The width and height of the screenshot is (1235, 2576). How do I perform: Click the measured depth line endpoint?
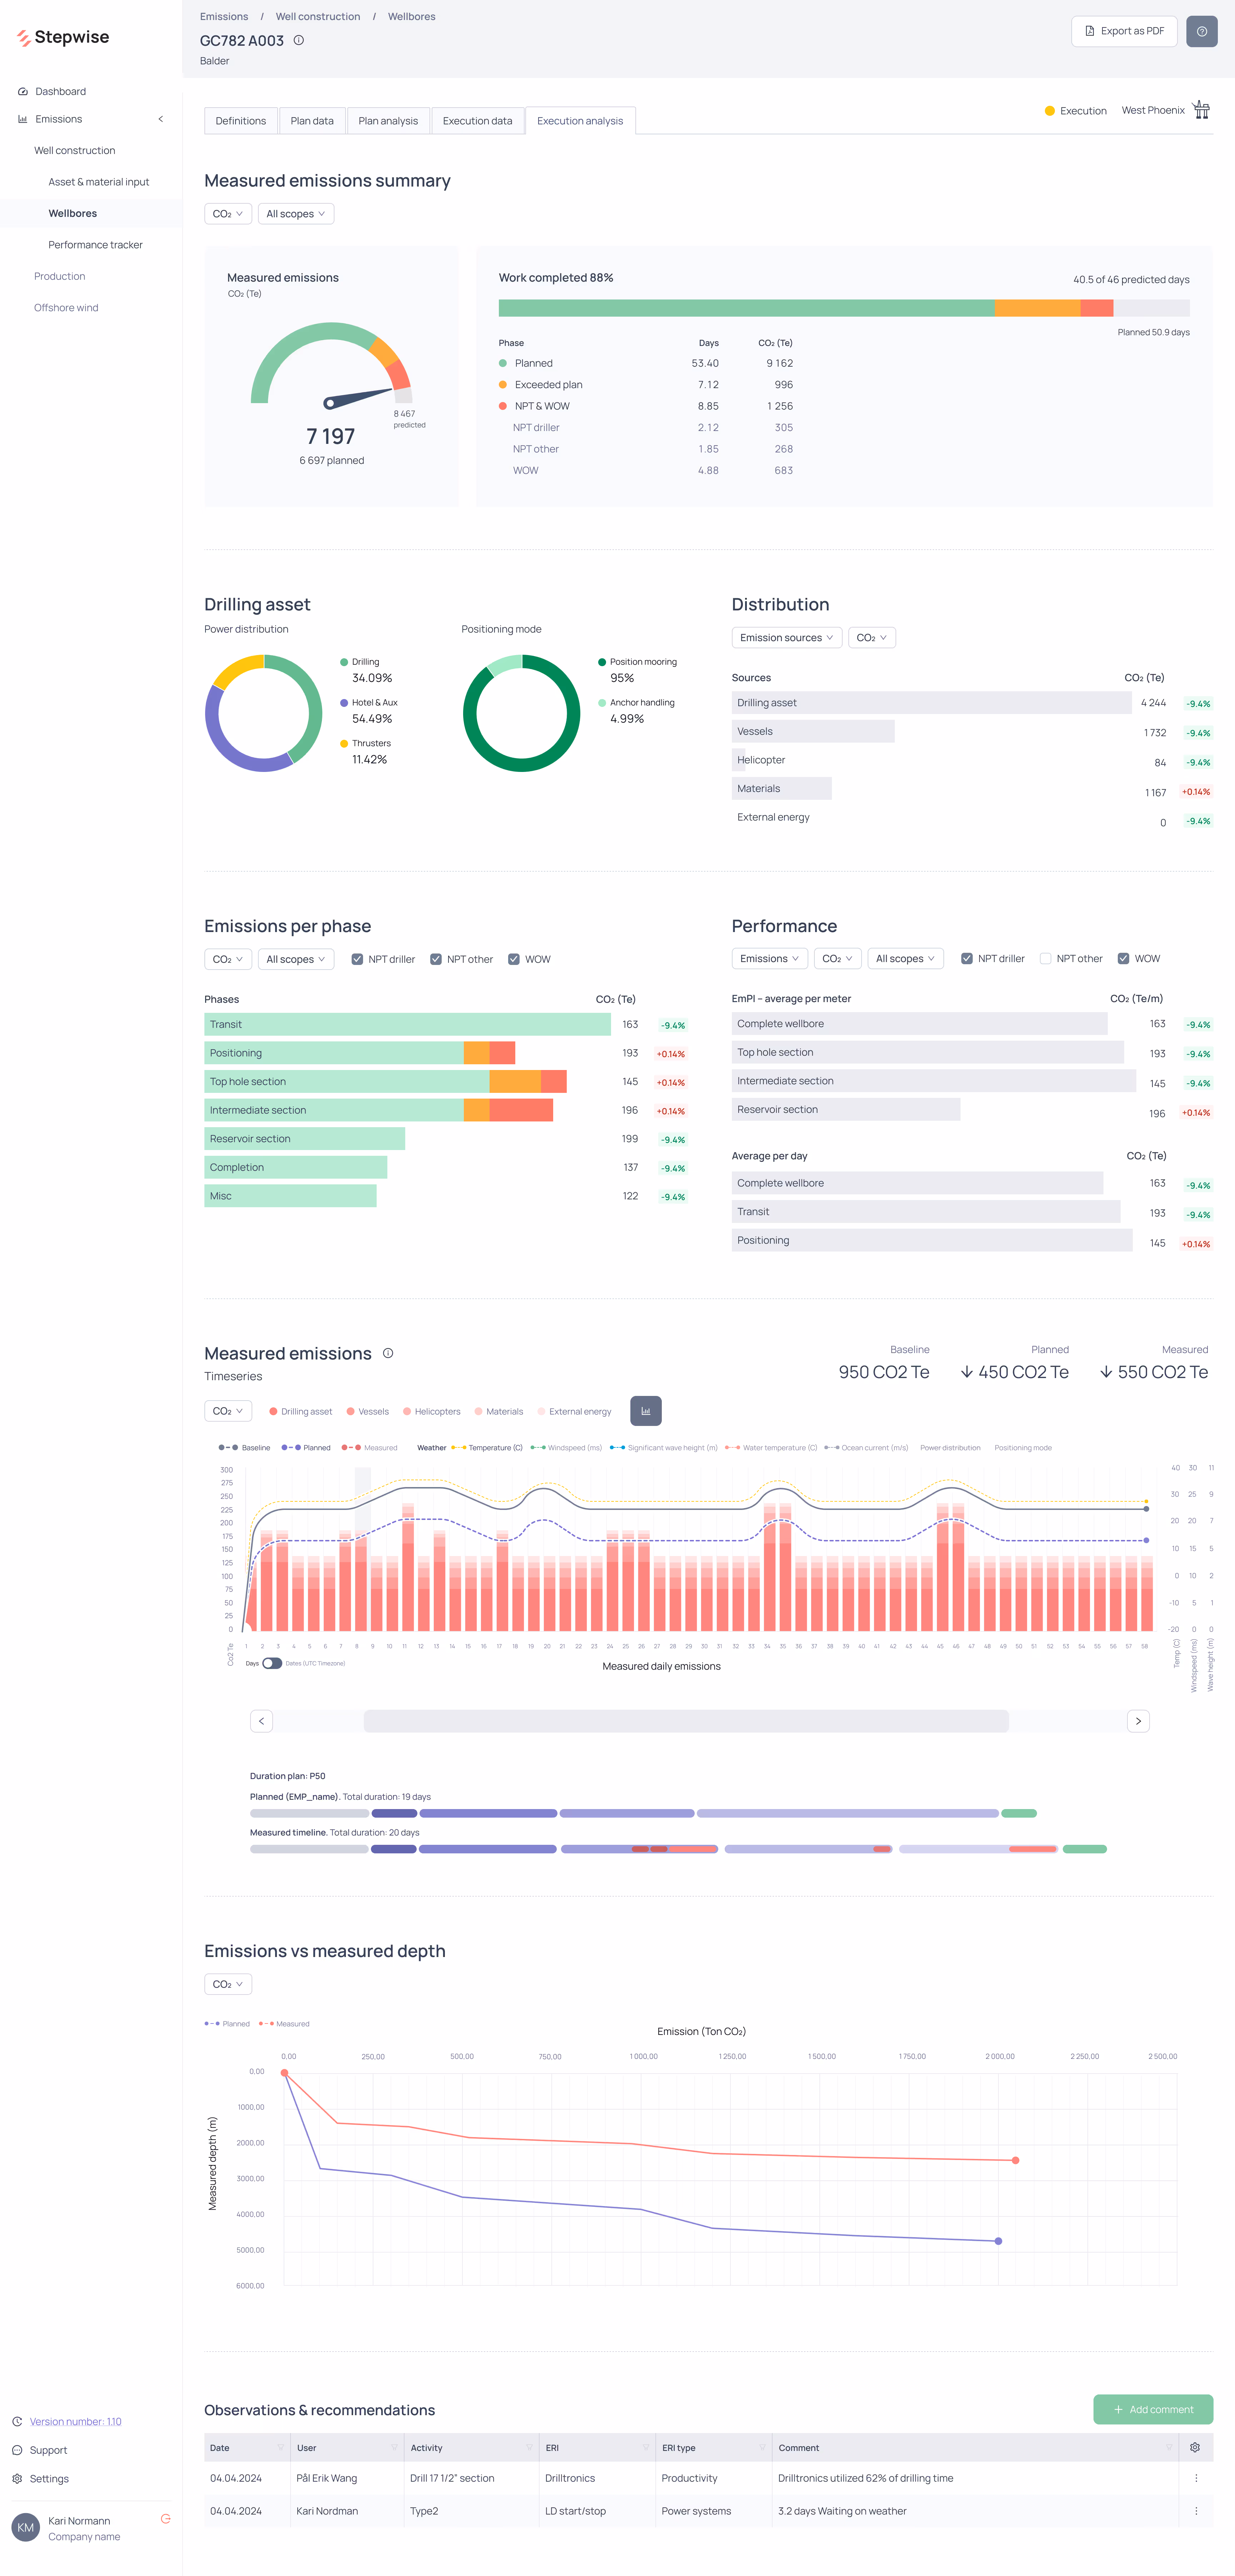click(x=1015, y=2160)
